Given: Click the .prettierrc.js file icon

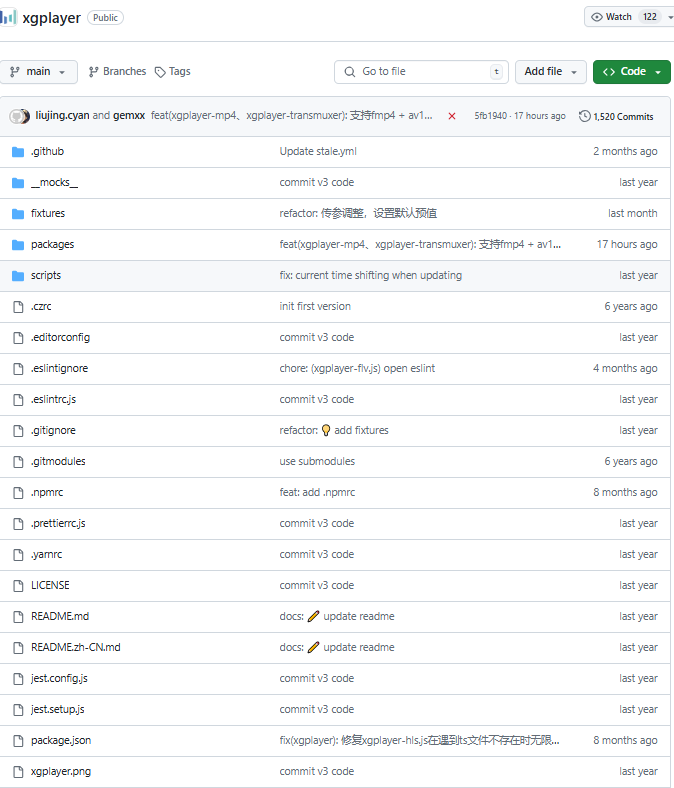Looking at the screenshot, I should [18, 524].
